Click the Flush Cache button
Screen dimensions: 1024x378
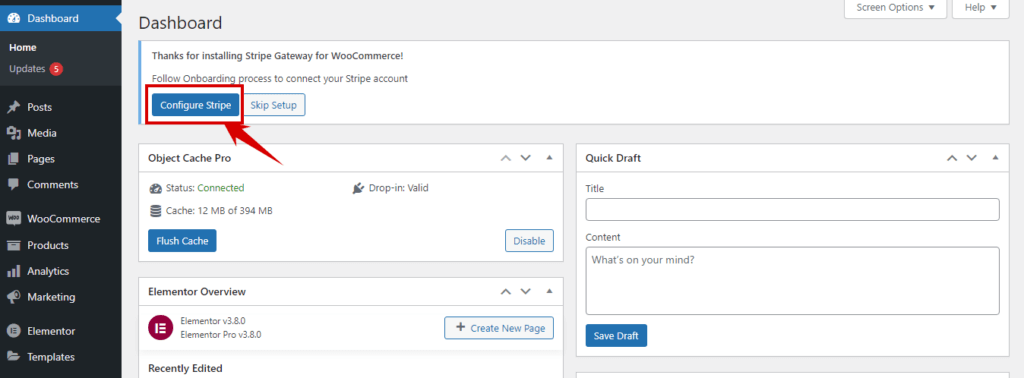(x=182, y=240)
